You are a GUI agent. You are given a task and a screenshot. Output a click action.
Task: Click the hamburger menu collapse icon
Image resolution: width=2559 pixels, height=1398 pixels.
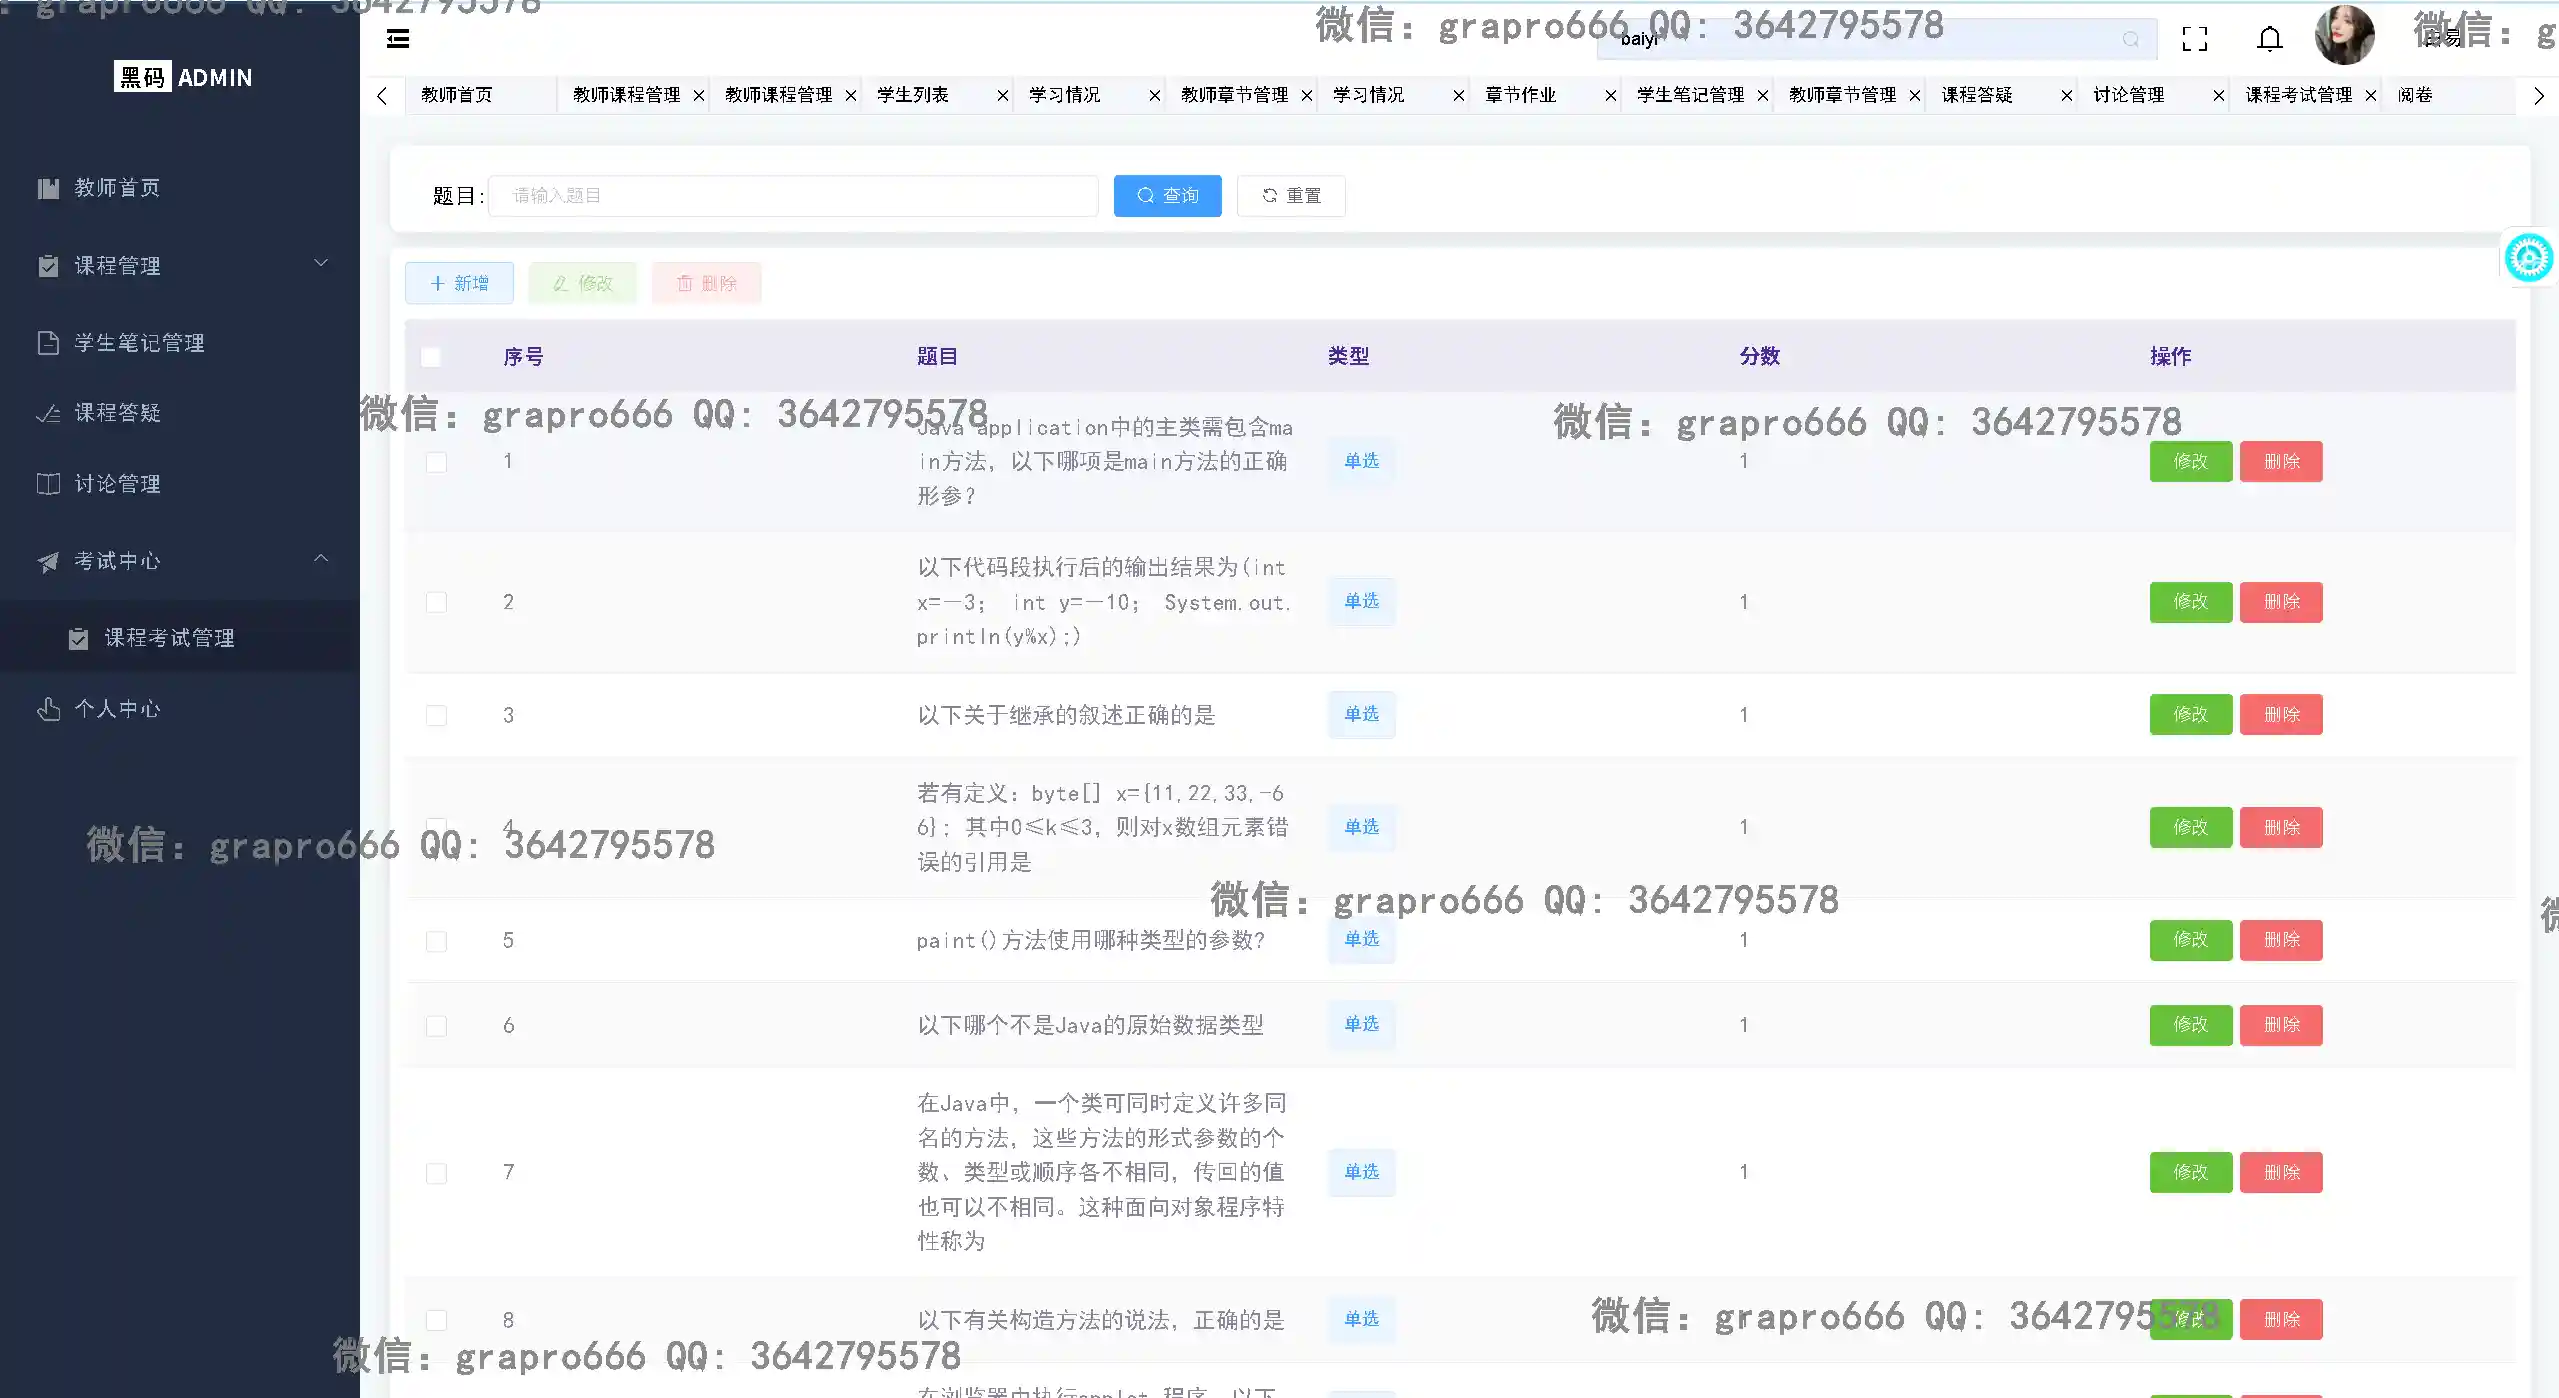click(x=398, y=39)
